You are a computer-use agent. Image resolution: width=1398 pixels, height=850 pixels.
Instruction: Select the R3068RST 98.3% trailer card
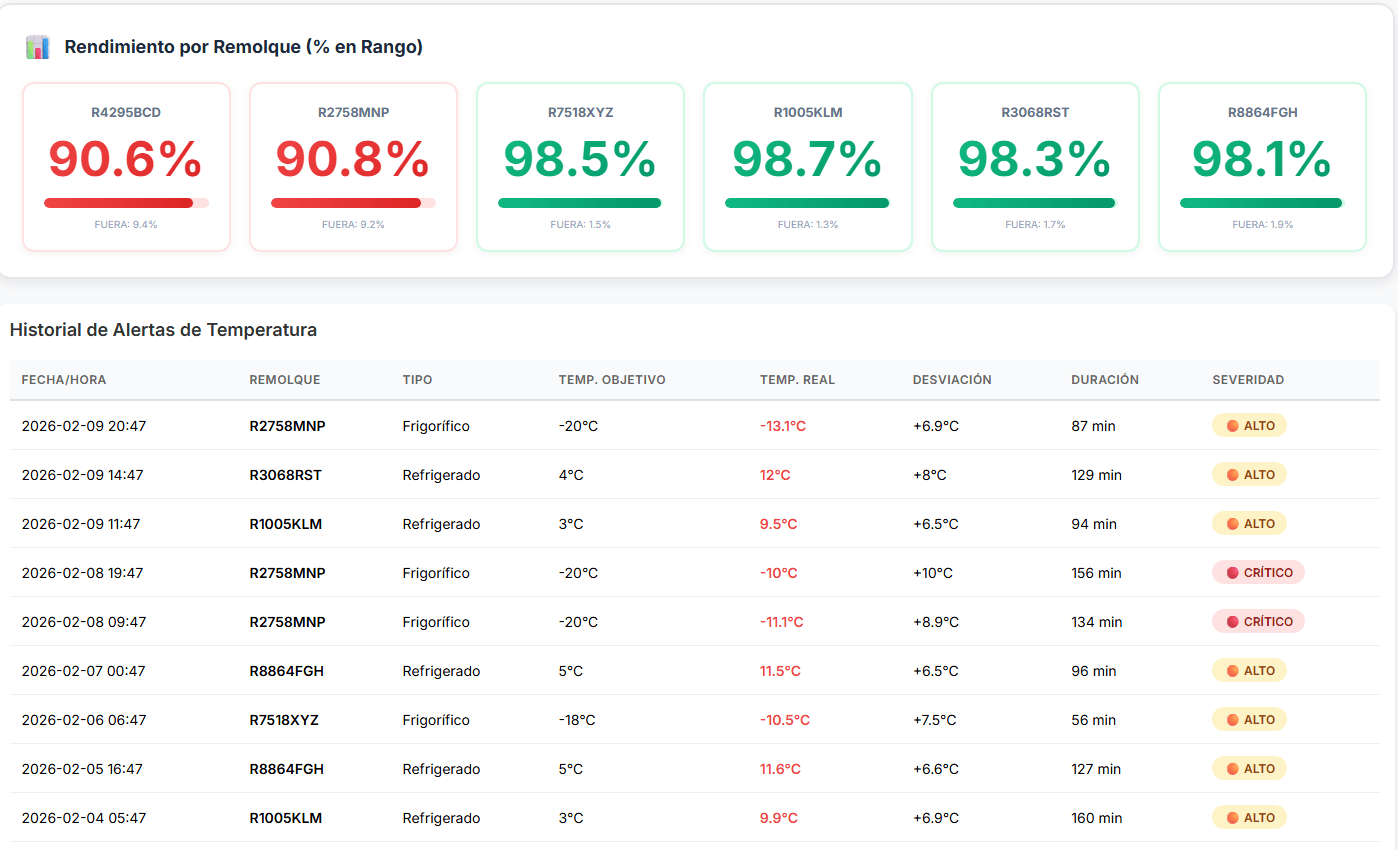coord(1034,167)
